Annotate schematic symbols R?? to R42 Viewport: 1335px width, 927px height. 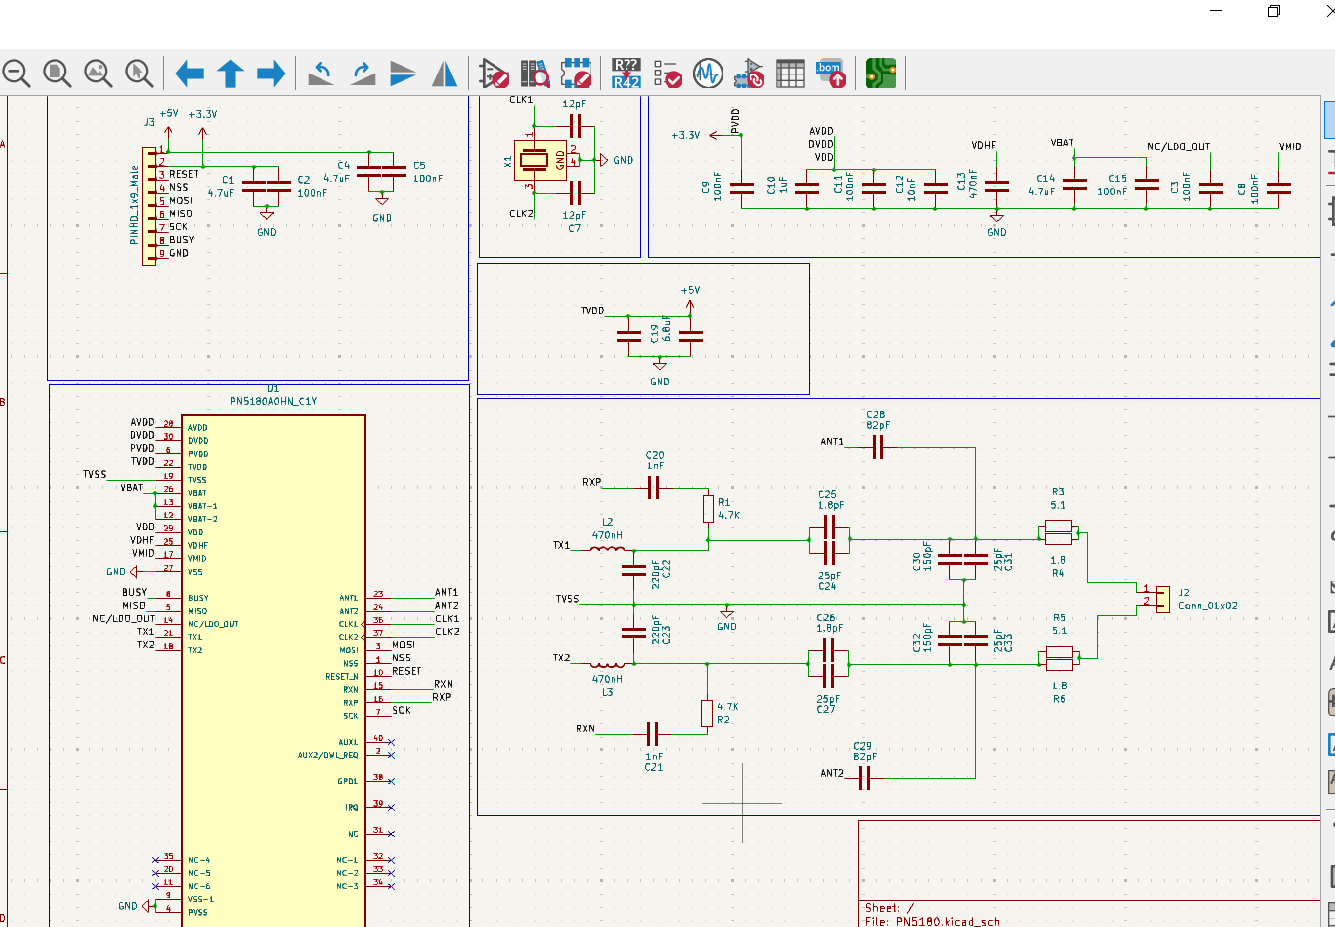click(626, 73)
